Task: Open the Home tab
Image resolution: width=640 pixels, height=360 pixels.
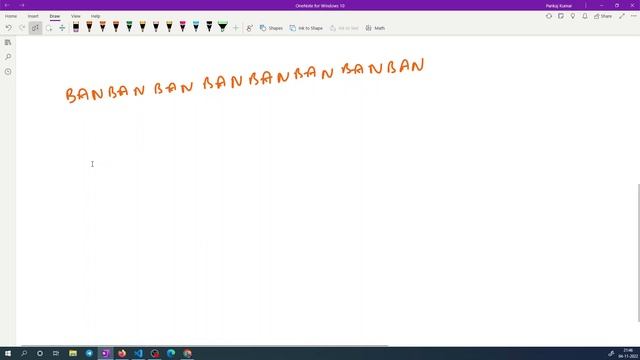Action: point(11,16)
